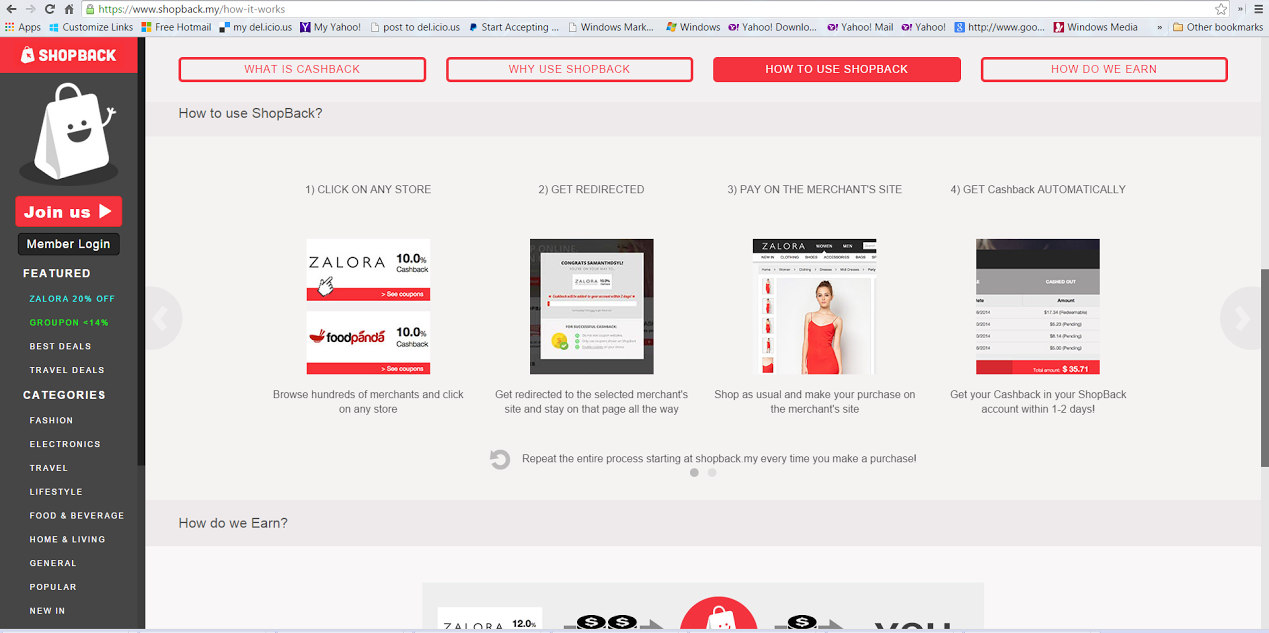
Task: Bookmark this page with the star icon
Action: click(x=1221, y=9)
